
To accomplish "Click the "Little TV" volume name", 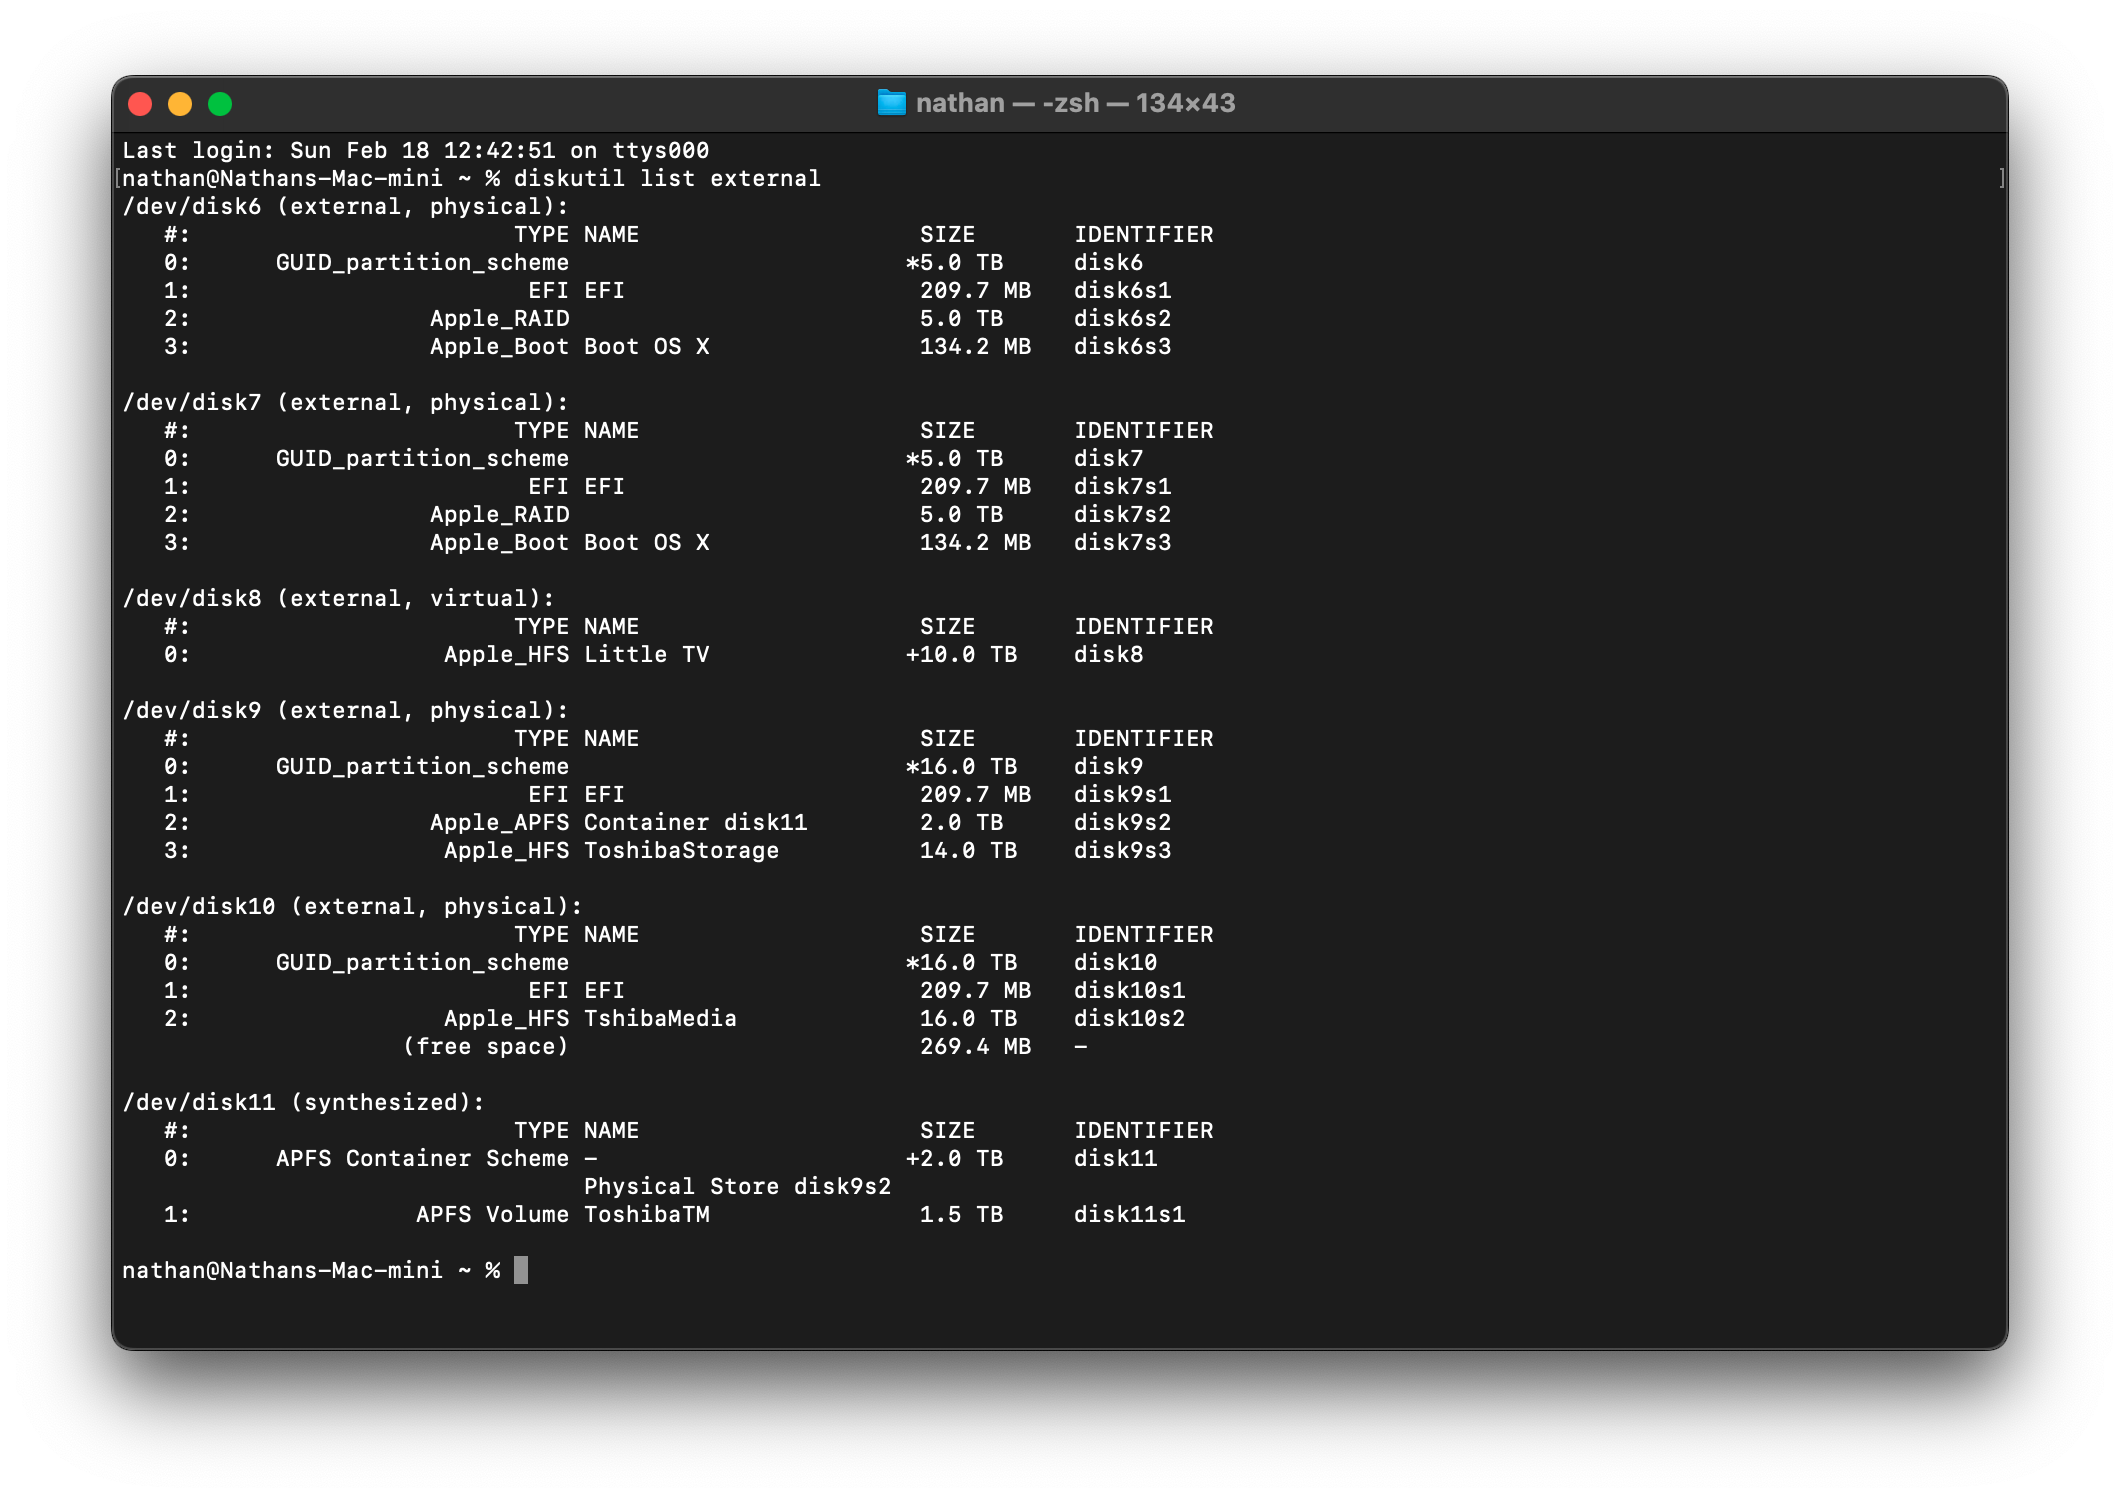I will click(646, 654).
